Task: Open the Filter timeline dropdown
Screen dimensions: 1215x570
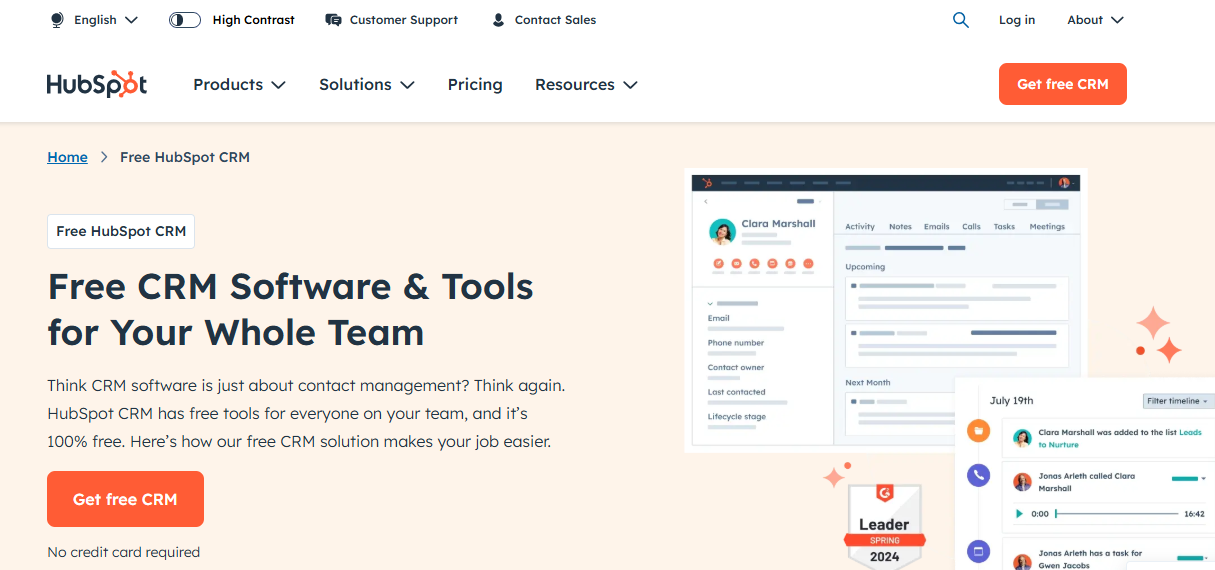Action: click(x=1177, y=401)
